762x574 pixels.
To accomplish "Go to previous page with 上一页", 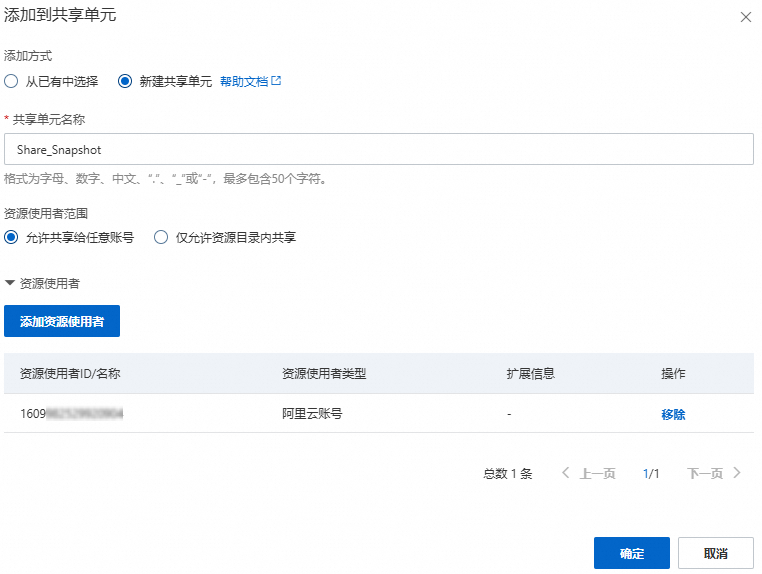I will point(597,473).
